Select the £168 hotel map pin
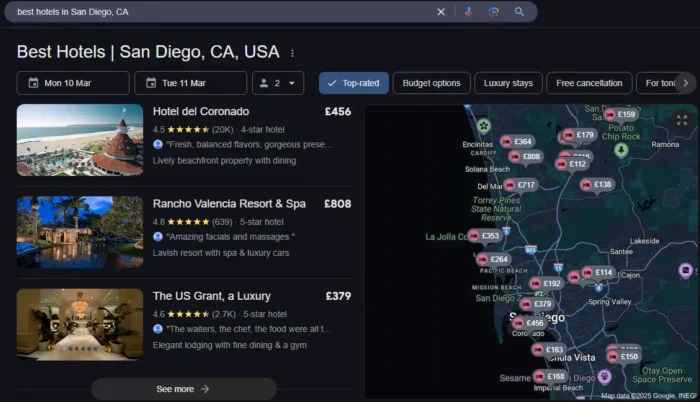The height and width of the screenshot is (402, 700). [x=550, y=377]
